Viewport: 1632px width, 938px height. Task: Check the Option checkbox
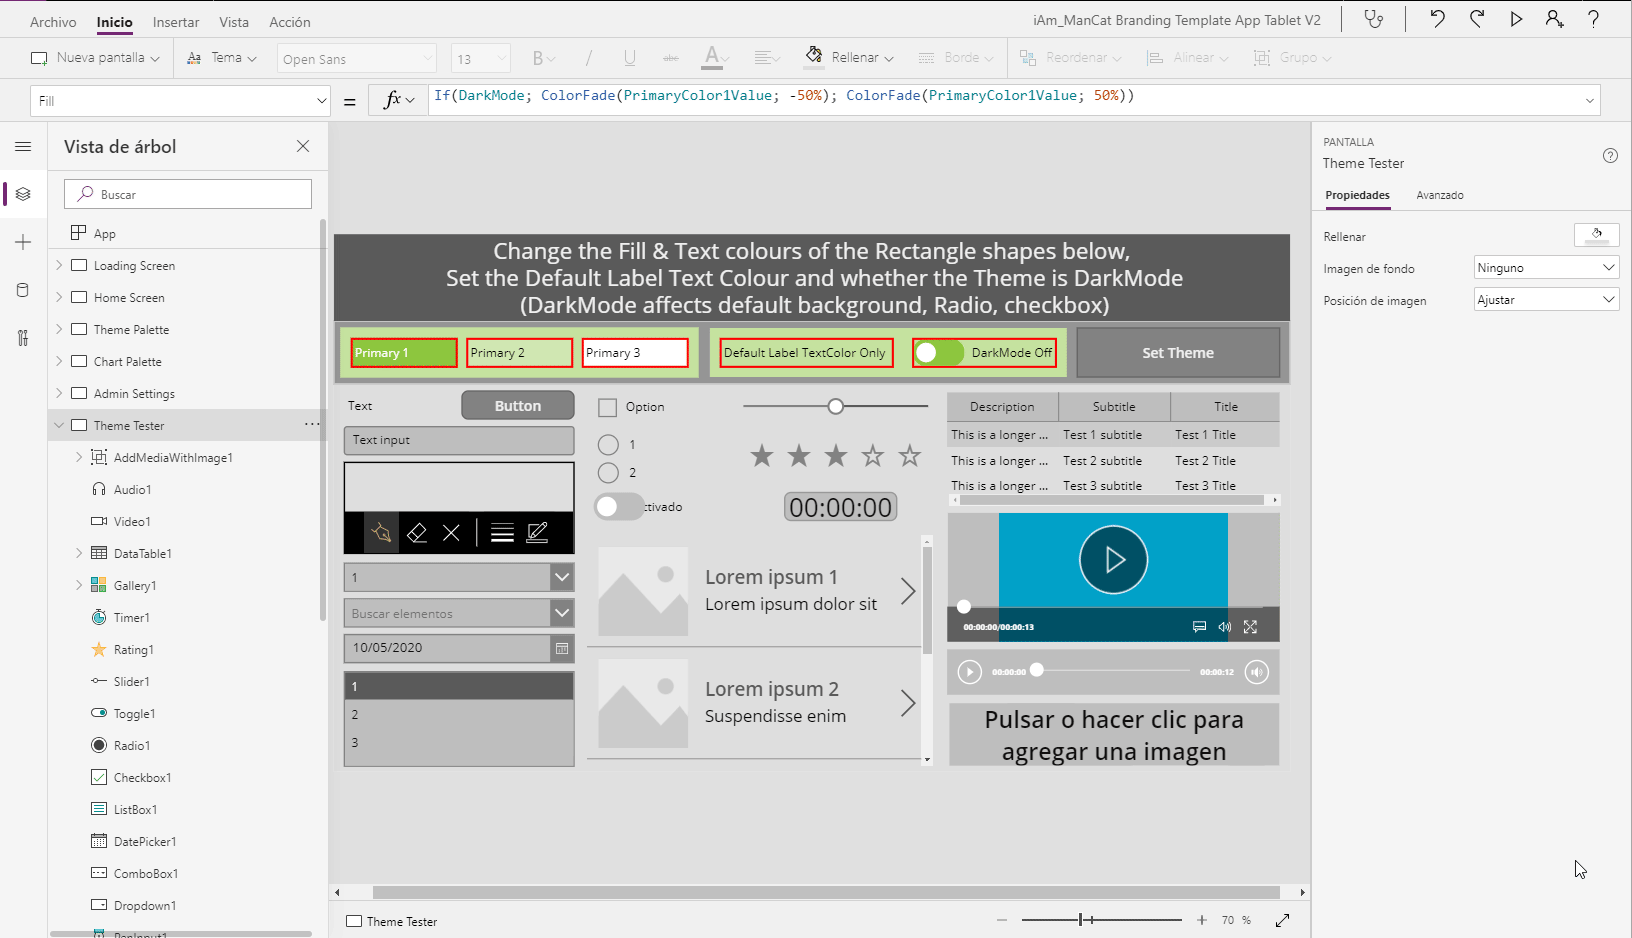pos(607,407)
